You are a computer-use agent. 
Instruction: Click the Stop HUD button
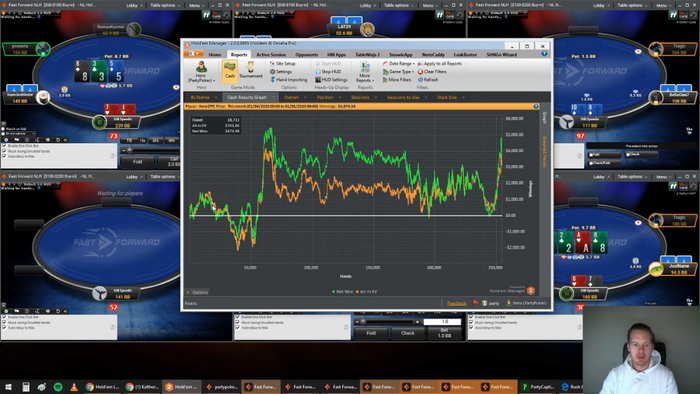328,71
